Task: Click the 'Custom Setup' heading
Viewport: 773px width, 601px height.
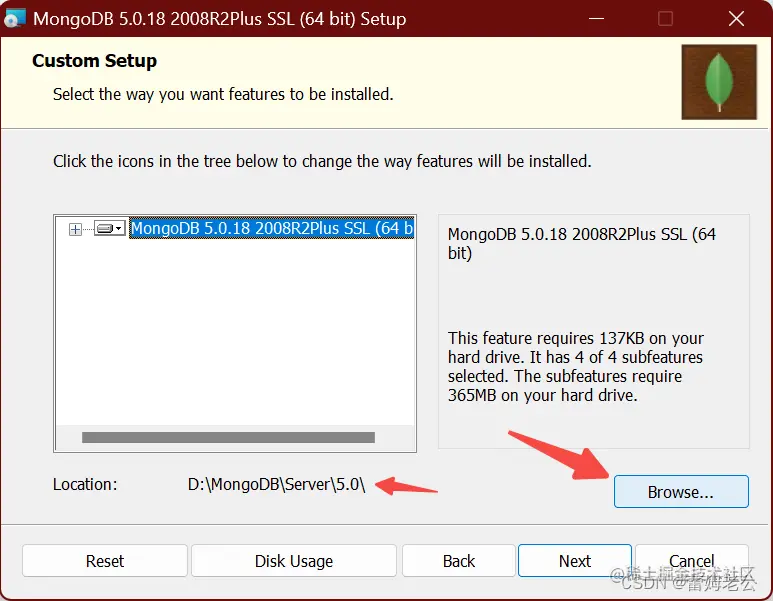Action: (x=95, y=61)
